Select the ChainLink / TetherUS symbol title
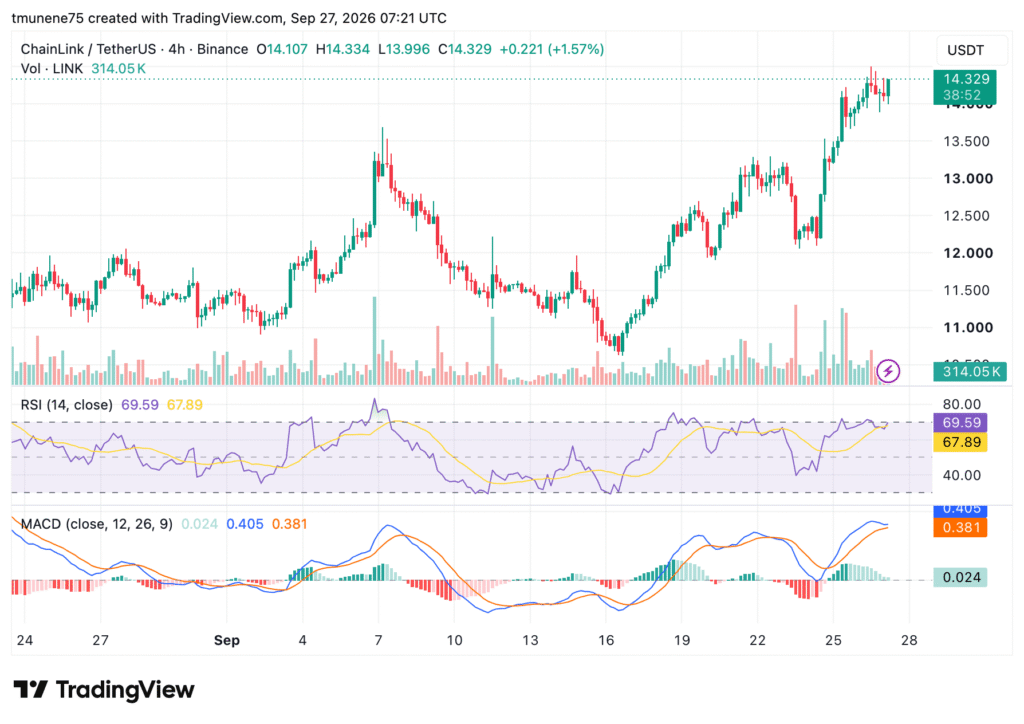Screen dimensions: 1024x724 coord(88,49)
